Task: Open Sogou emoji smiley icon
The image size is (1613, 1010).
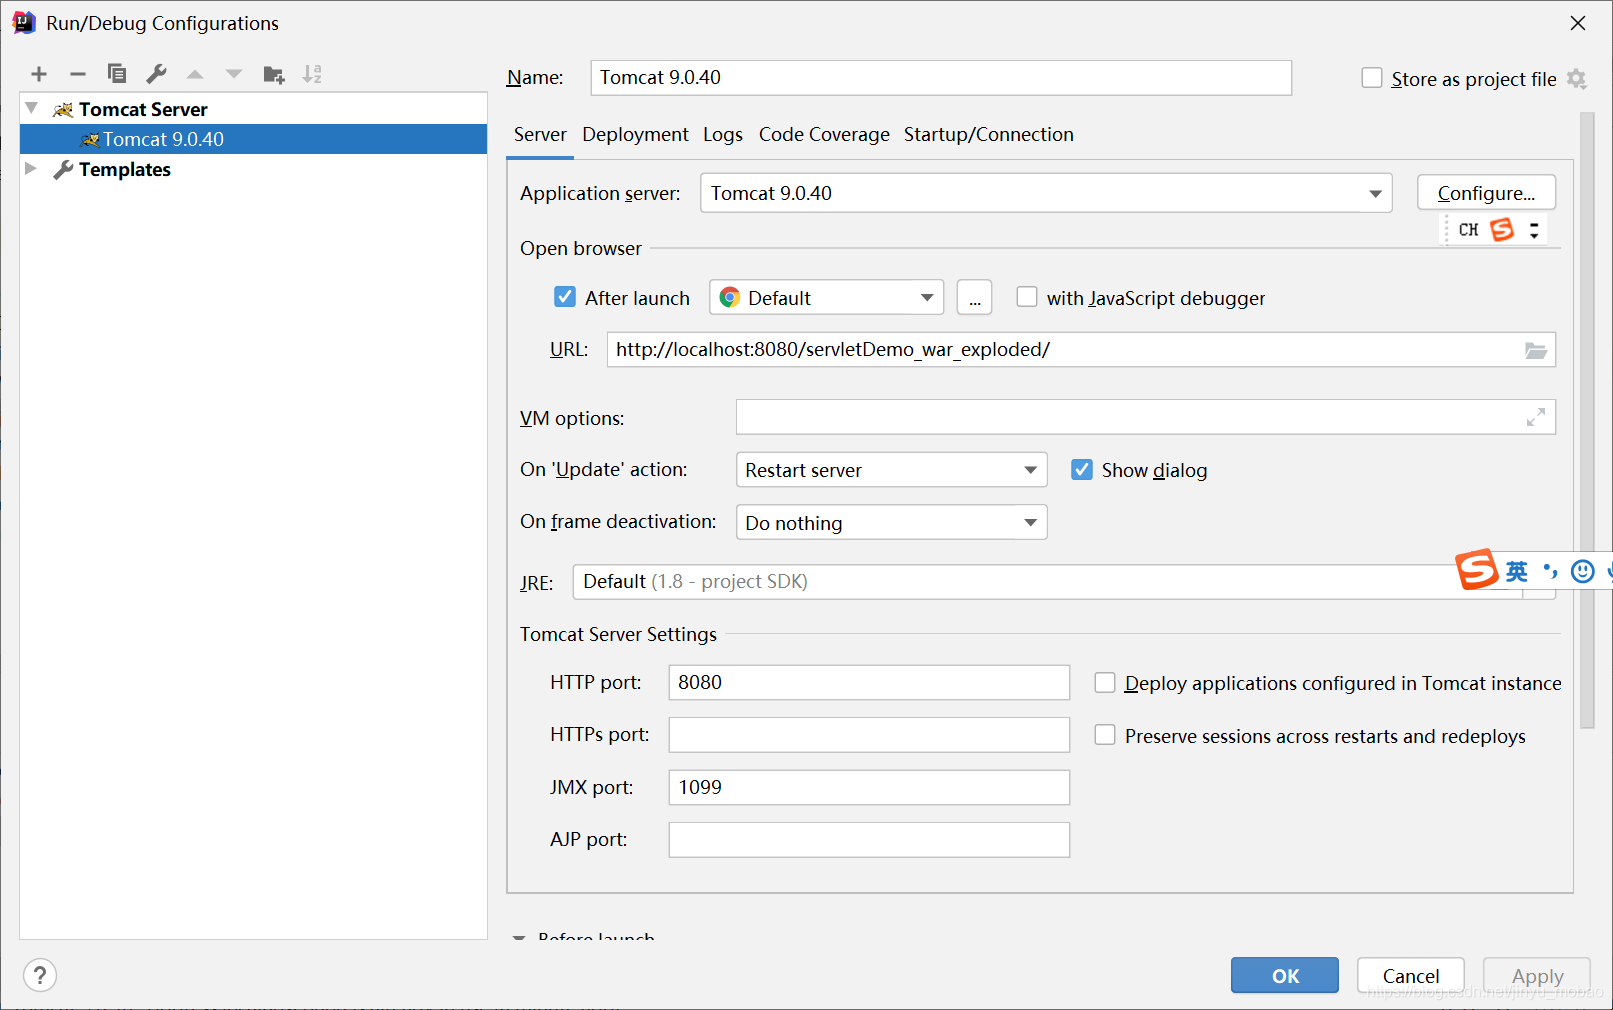Action: click(x=1583, y=571)
